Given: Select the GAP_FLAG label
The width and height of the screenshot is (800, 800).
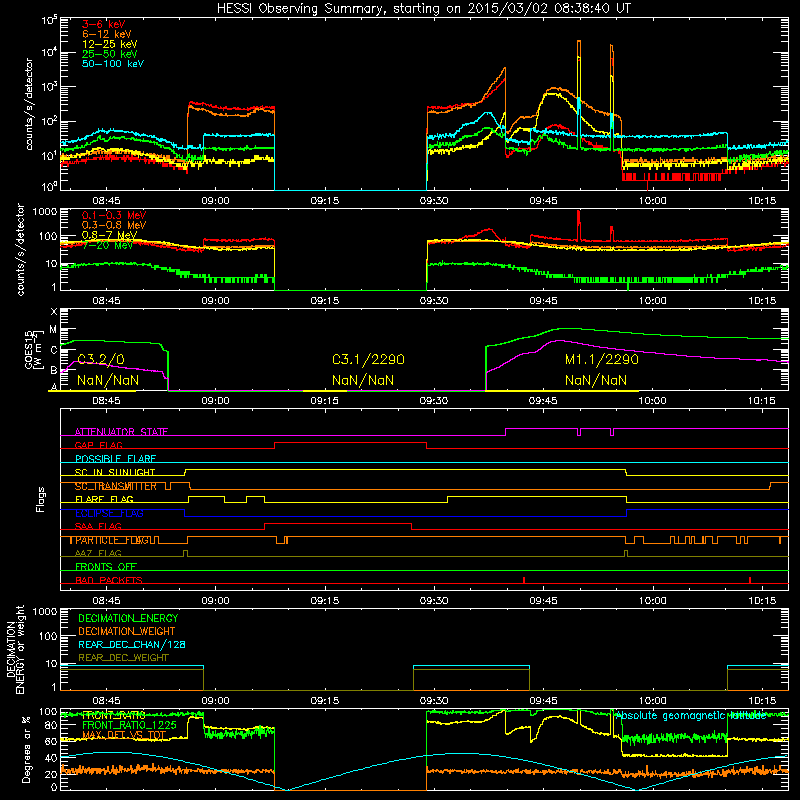Looking at the screenshot, I should pyautogui.click(x=98, y=445).
